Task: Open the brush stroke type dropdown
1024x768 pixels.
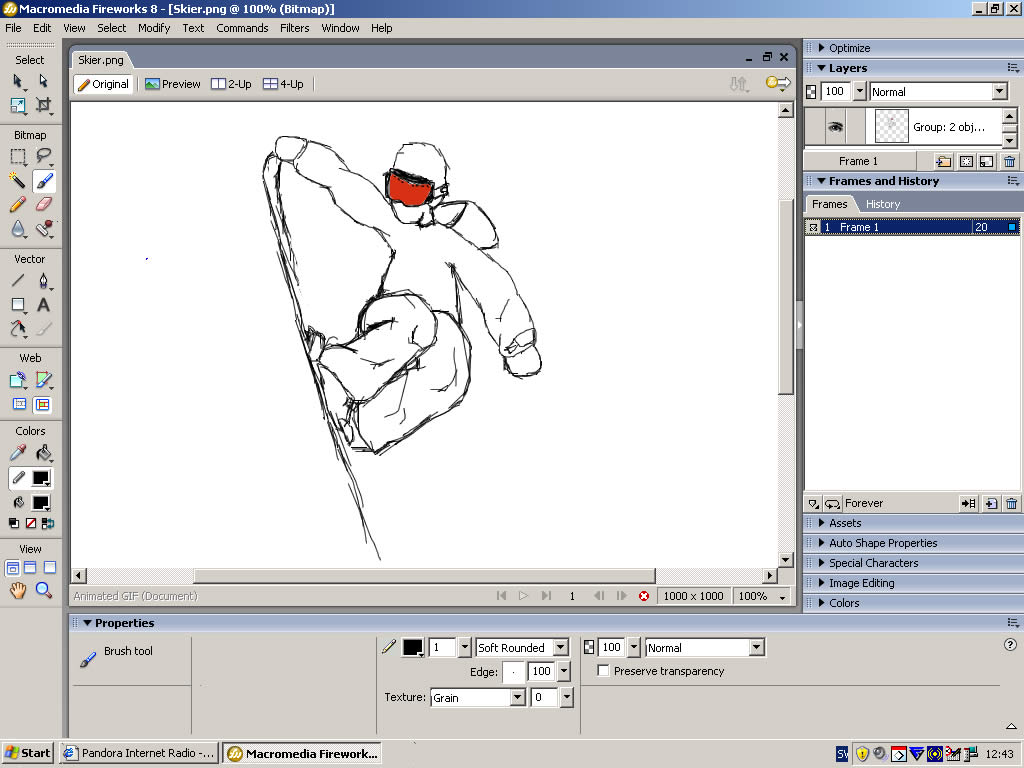Action: [560, 648]
